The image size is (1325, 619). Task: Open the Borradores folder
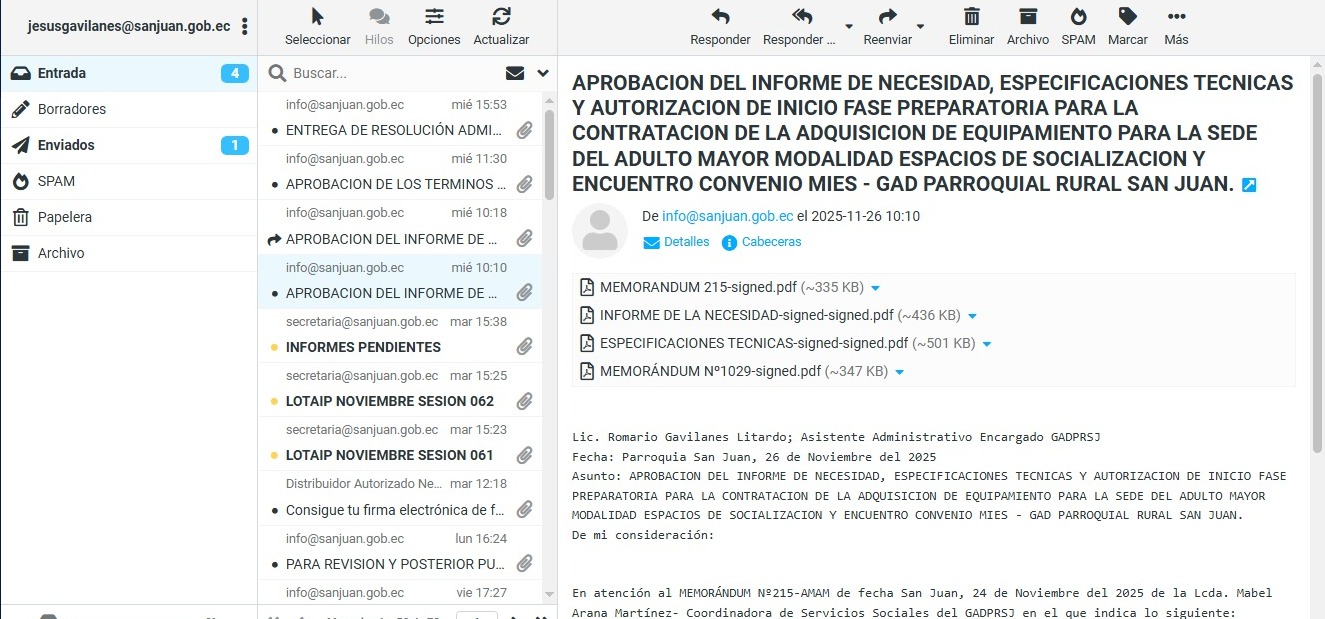click(x=71, y=109)
